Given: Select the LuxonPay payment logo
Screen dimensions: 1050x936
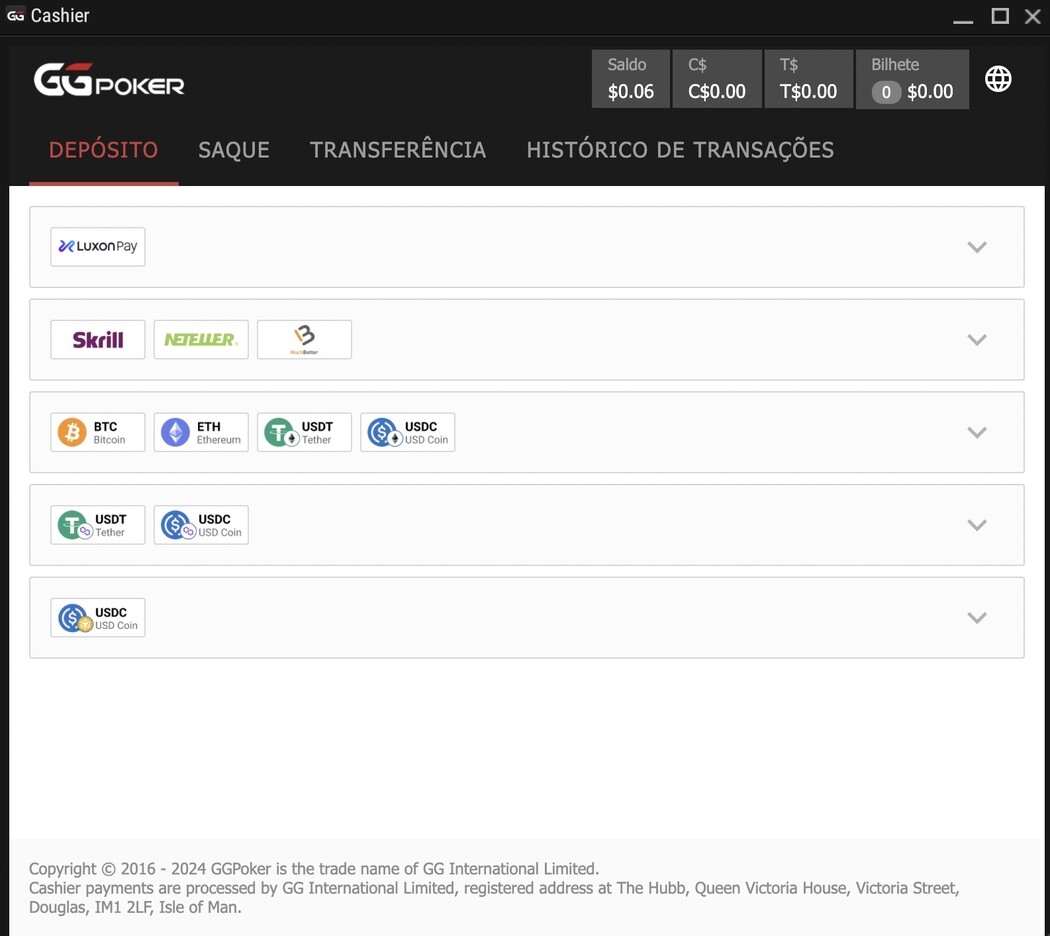Looking at the screenshot, I should pyautogui.click(x=98, y=247).
